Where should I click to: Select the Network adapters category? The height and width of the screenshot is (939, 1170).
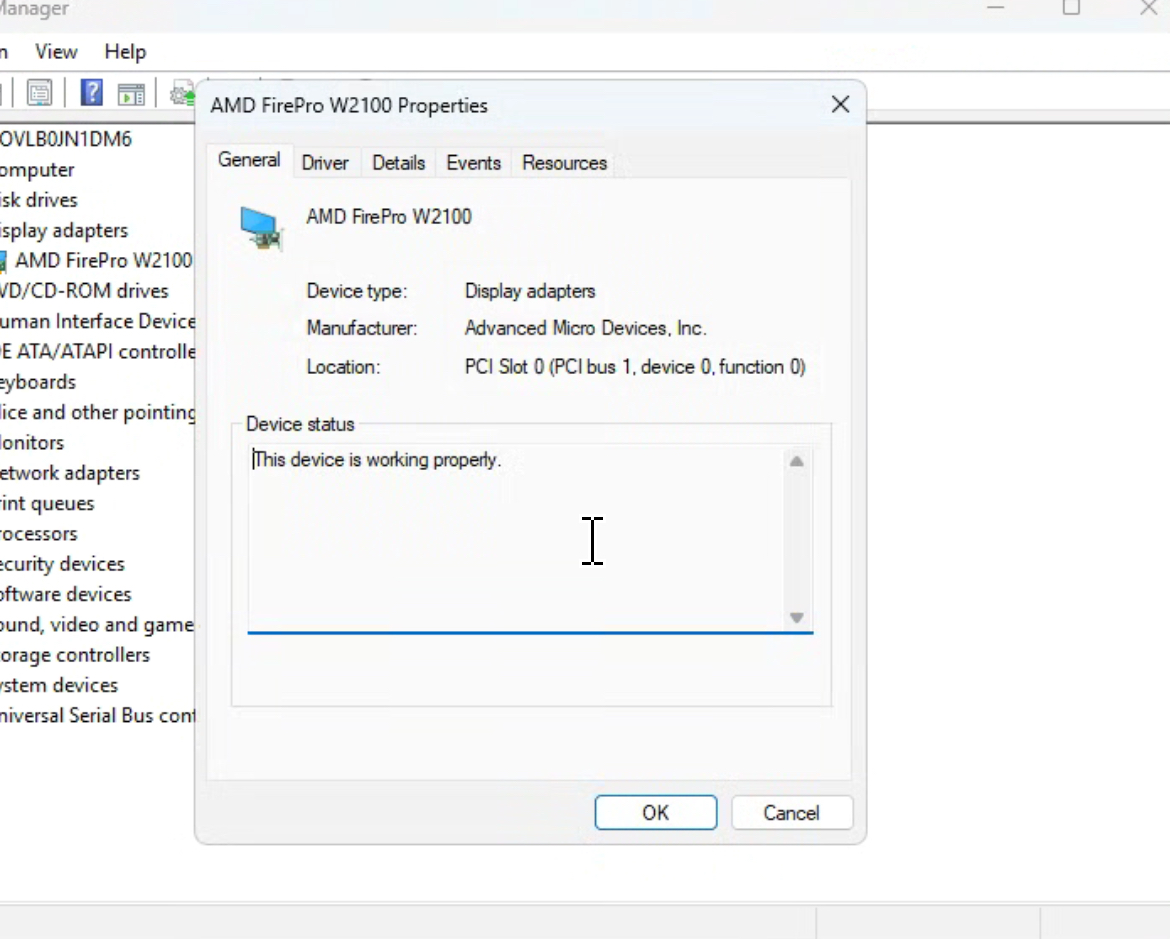70,473
